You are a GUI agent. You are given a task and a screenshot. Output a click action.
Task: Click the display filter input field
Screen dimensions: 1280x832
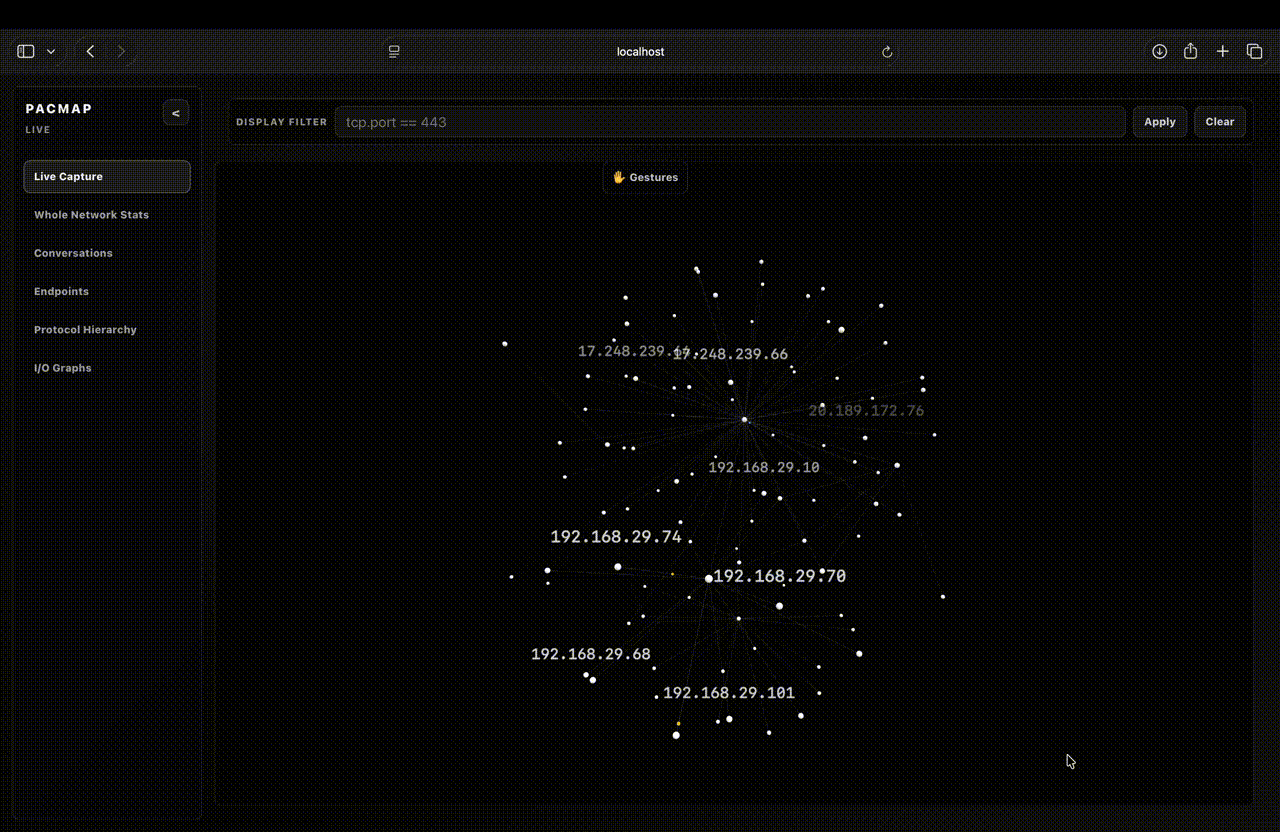pyautogui.click(x=730, y=122)
